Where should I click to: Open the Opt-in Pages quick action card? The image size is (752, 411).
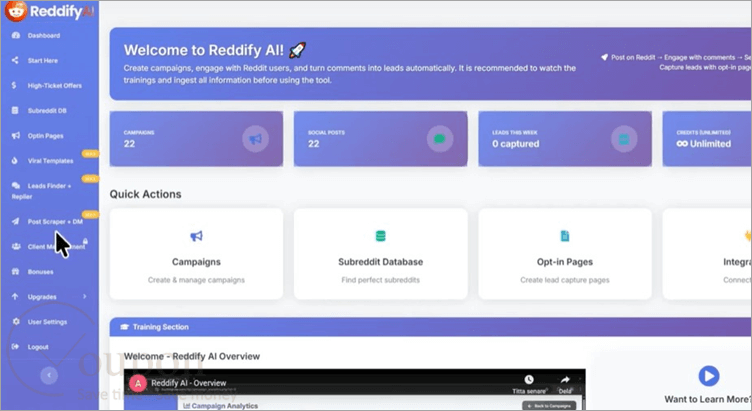point(565,254)
